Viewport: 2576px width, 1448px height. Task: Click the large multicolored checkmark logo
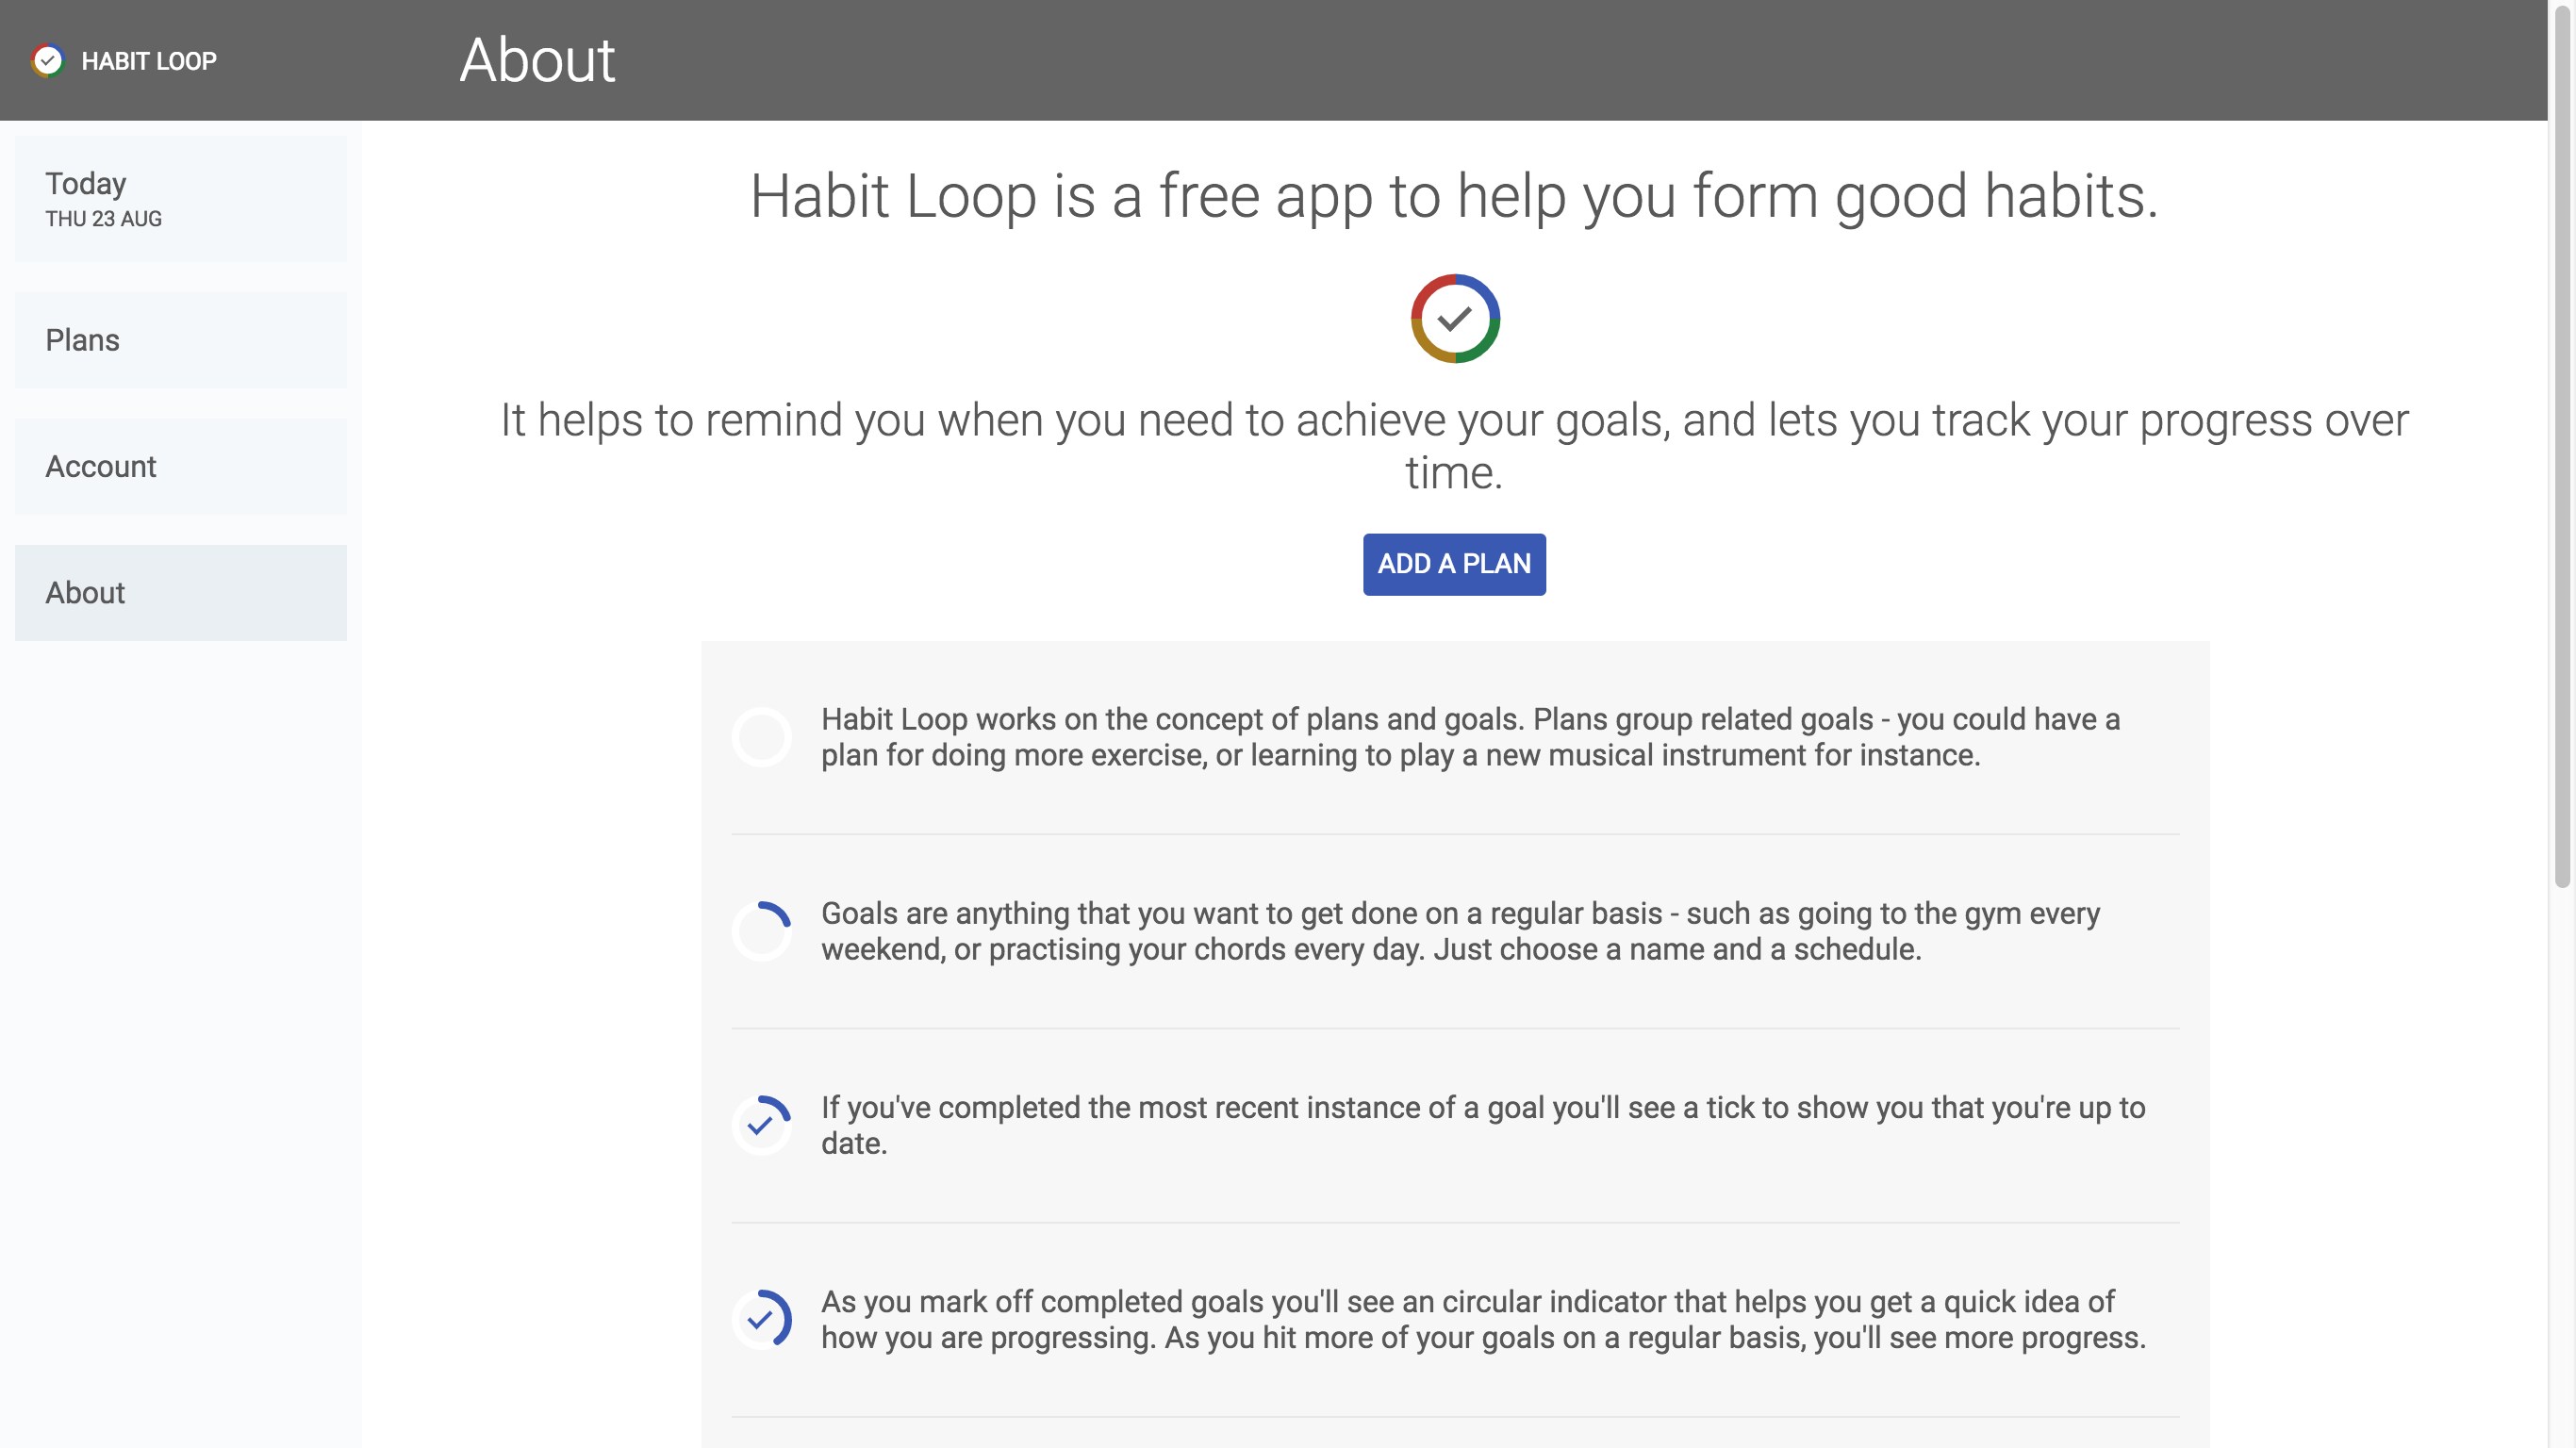point(1454,319)
